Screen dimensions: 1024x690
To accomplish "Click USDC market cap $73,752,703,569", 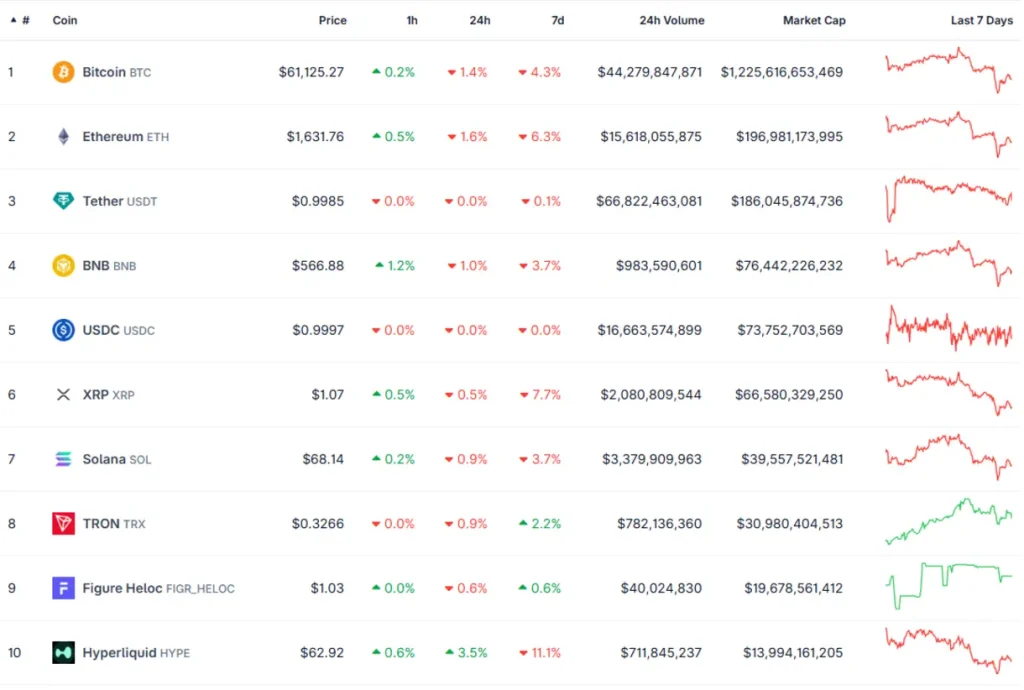I will [790, 330].
